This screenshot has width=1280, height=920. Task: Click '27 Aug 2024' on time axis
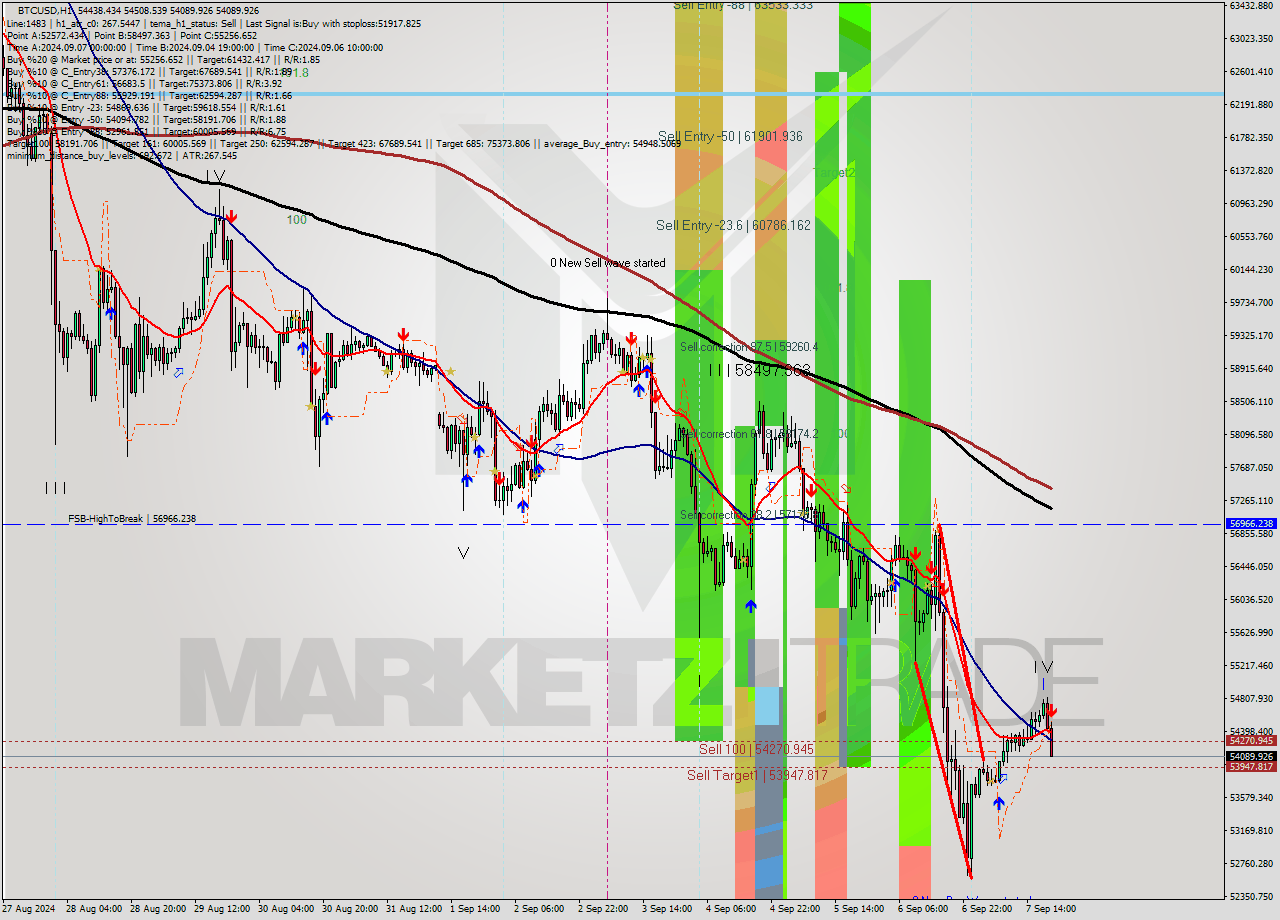[x=29, y=909]
